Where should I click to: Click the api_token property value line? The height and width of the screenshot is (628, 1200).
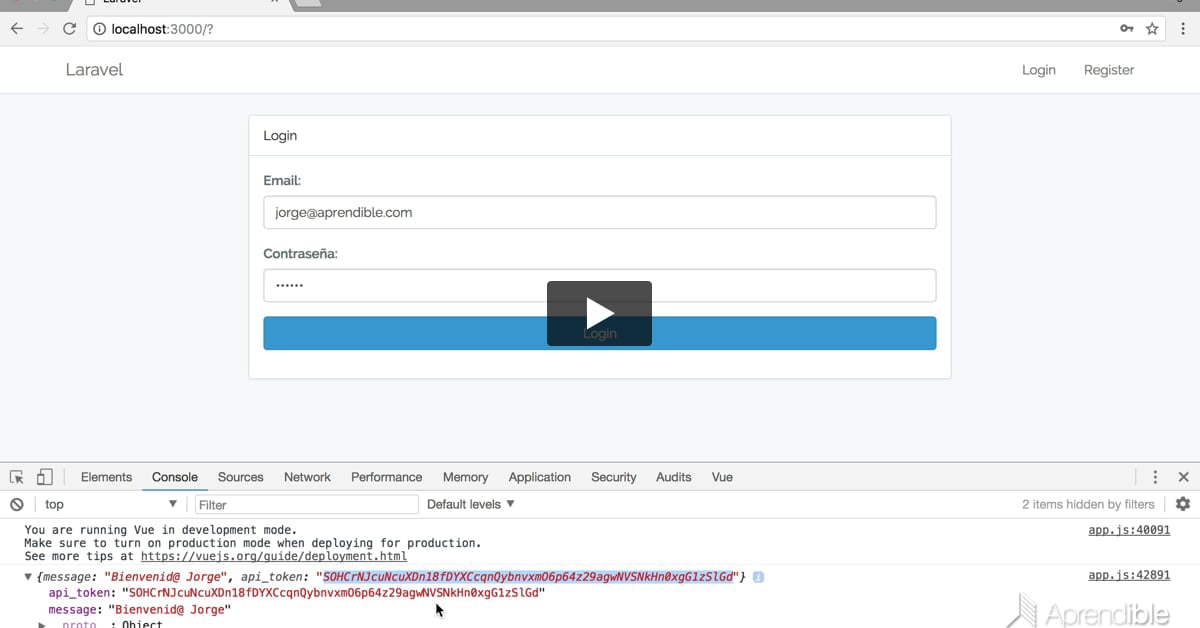[x=296, y=593]
